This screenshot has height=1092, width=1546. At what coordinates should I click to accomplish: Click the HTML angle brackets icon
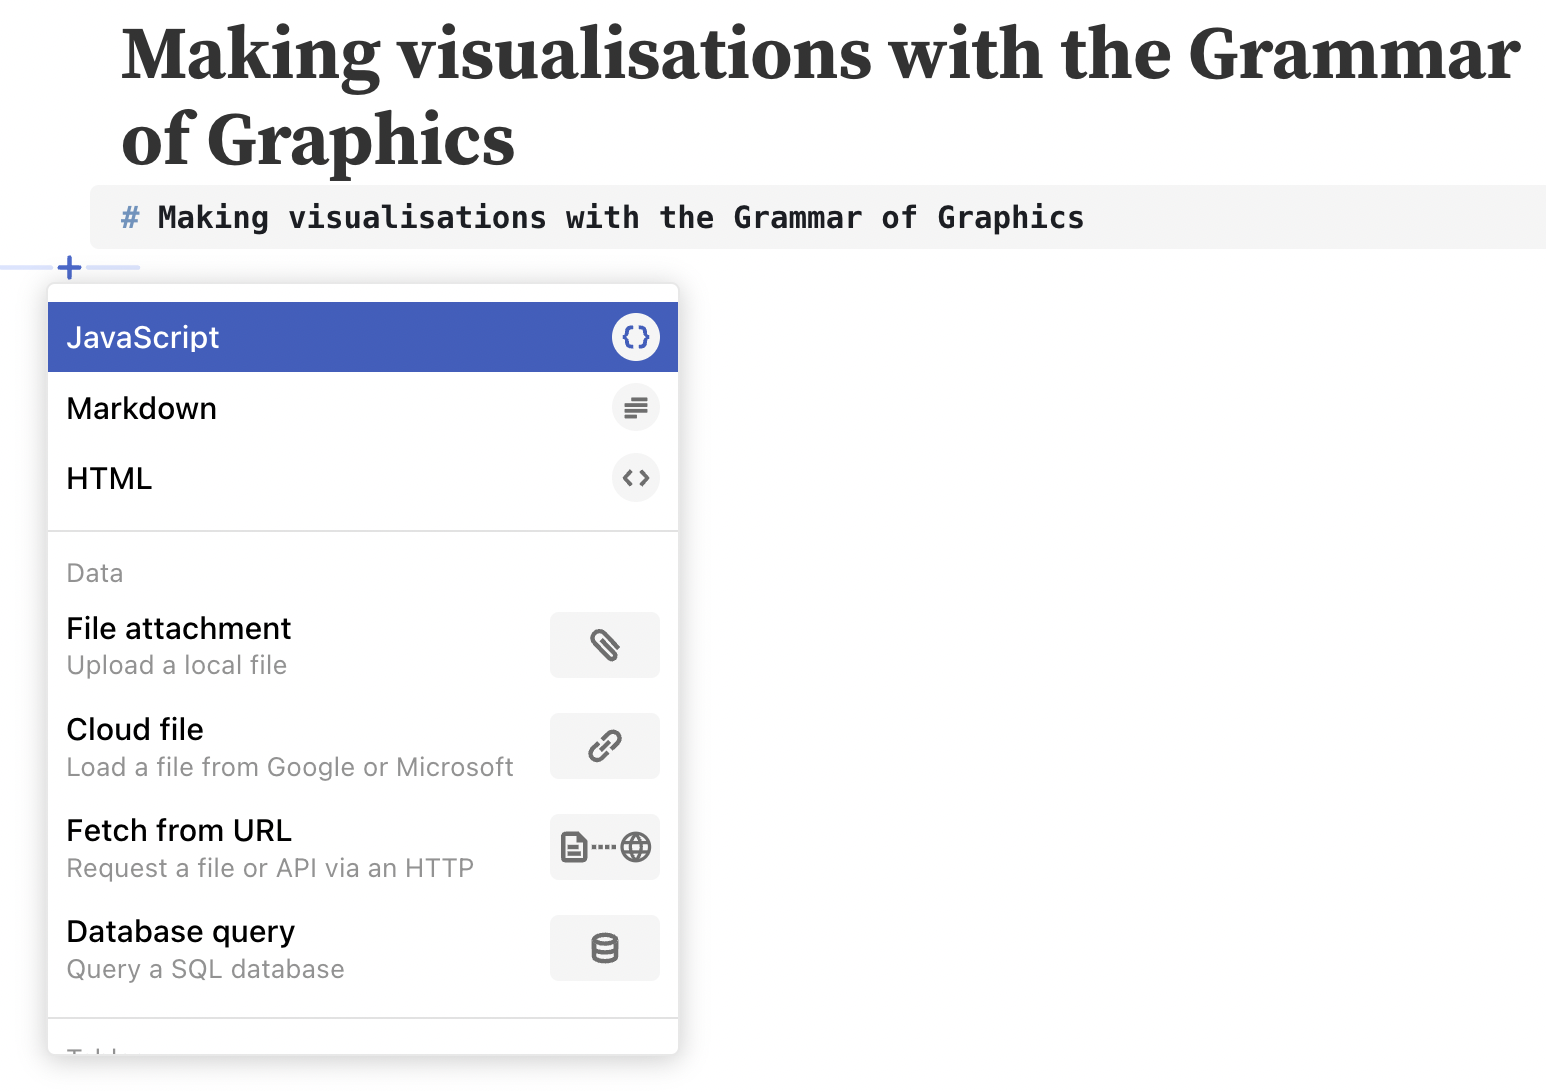[x=635, y=478]
